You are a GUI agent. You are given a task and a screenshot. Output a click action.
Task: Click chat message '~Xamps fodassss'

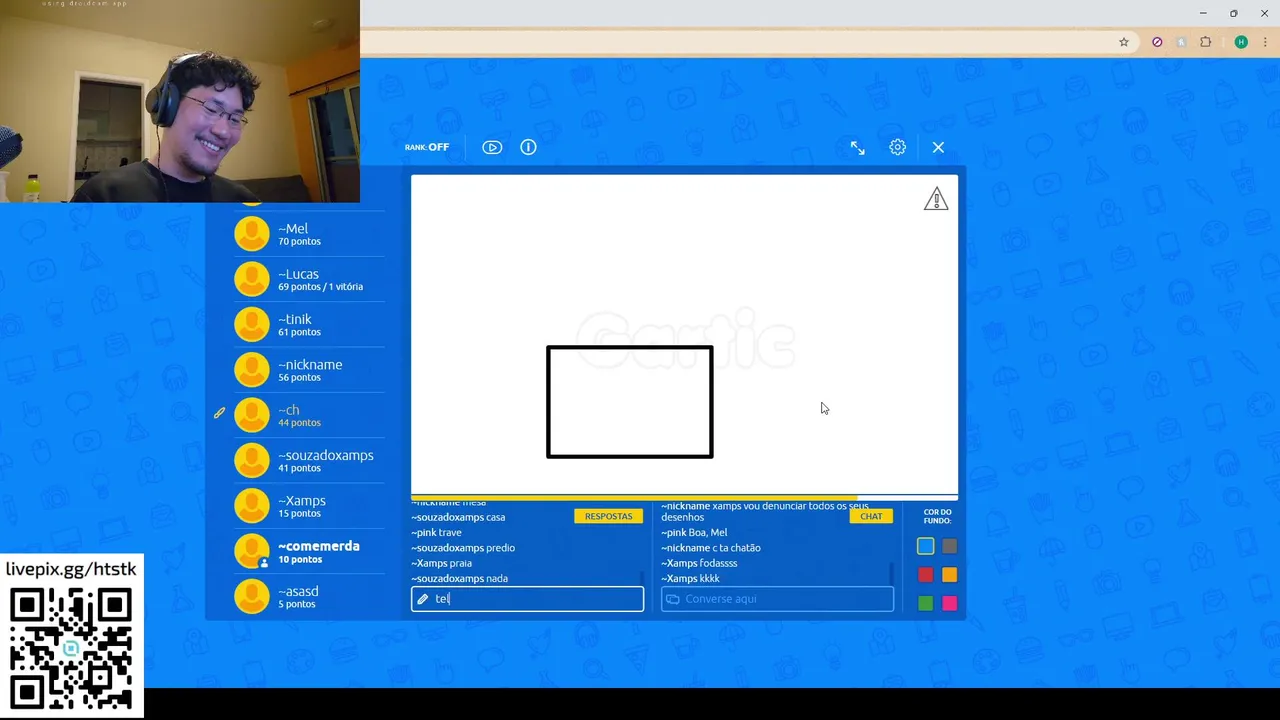point(699,563)
